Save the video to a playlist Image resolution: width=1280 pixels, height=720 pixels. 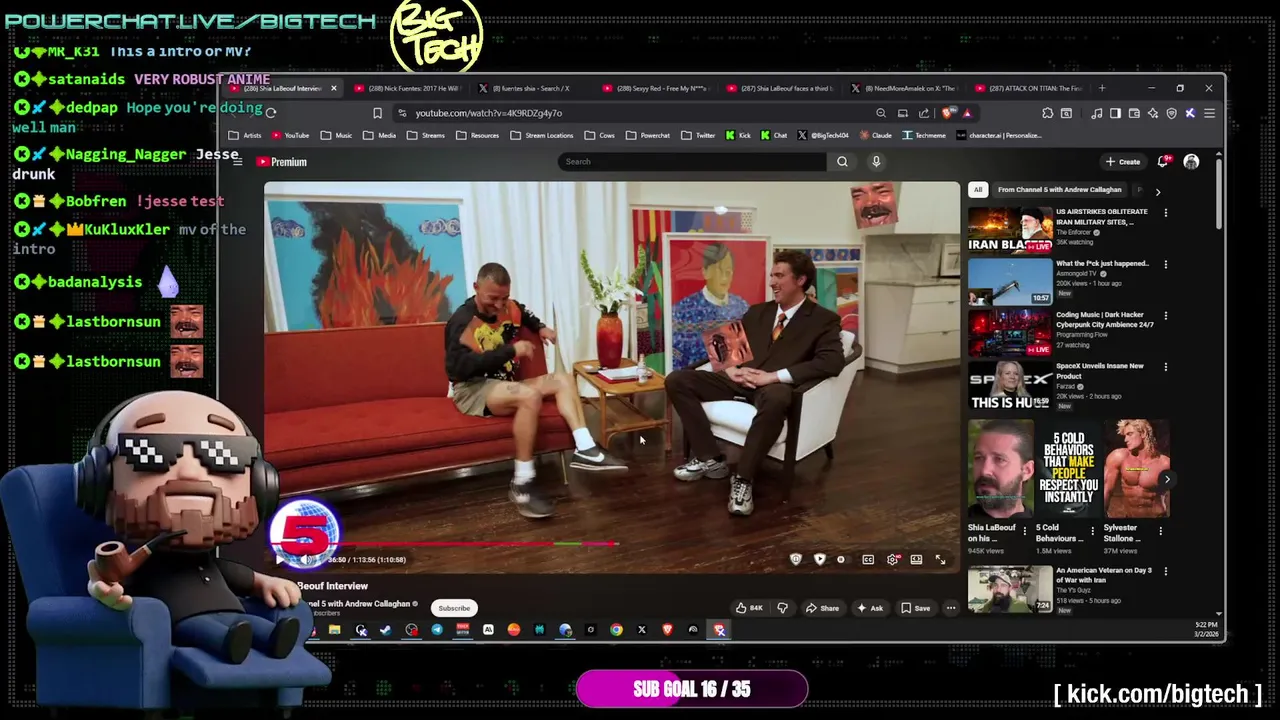916,608
